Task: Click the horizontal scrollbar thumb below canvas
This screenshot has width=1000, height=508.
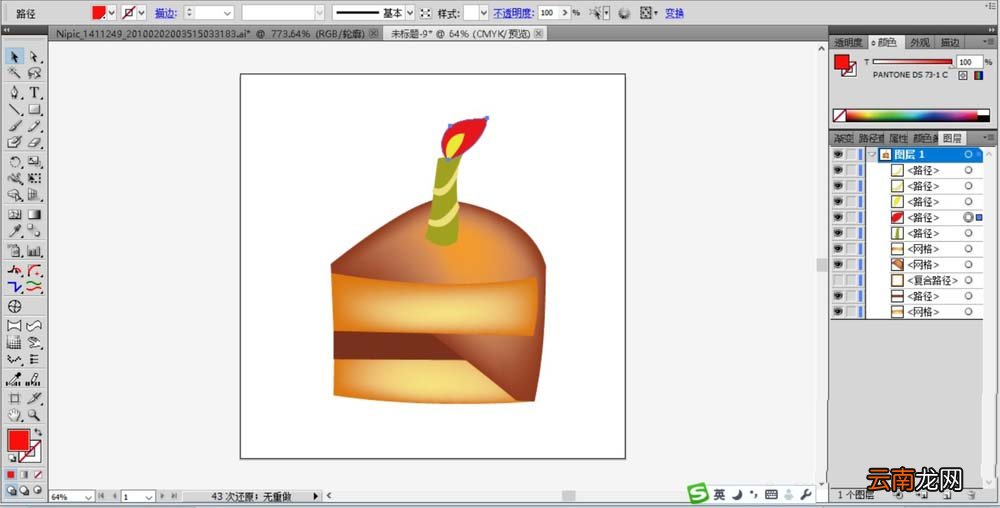Action: click(x=569, y=495)
